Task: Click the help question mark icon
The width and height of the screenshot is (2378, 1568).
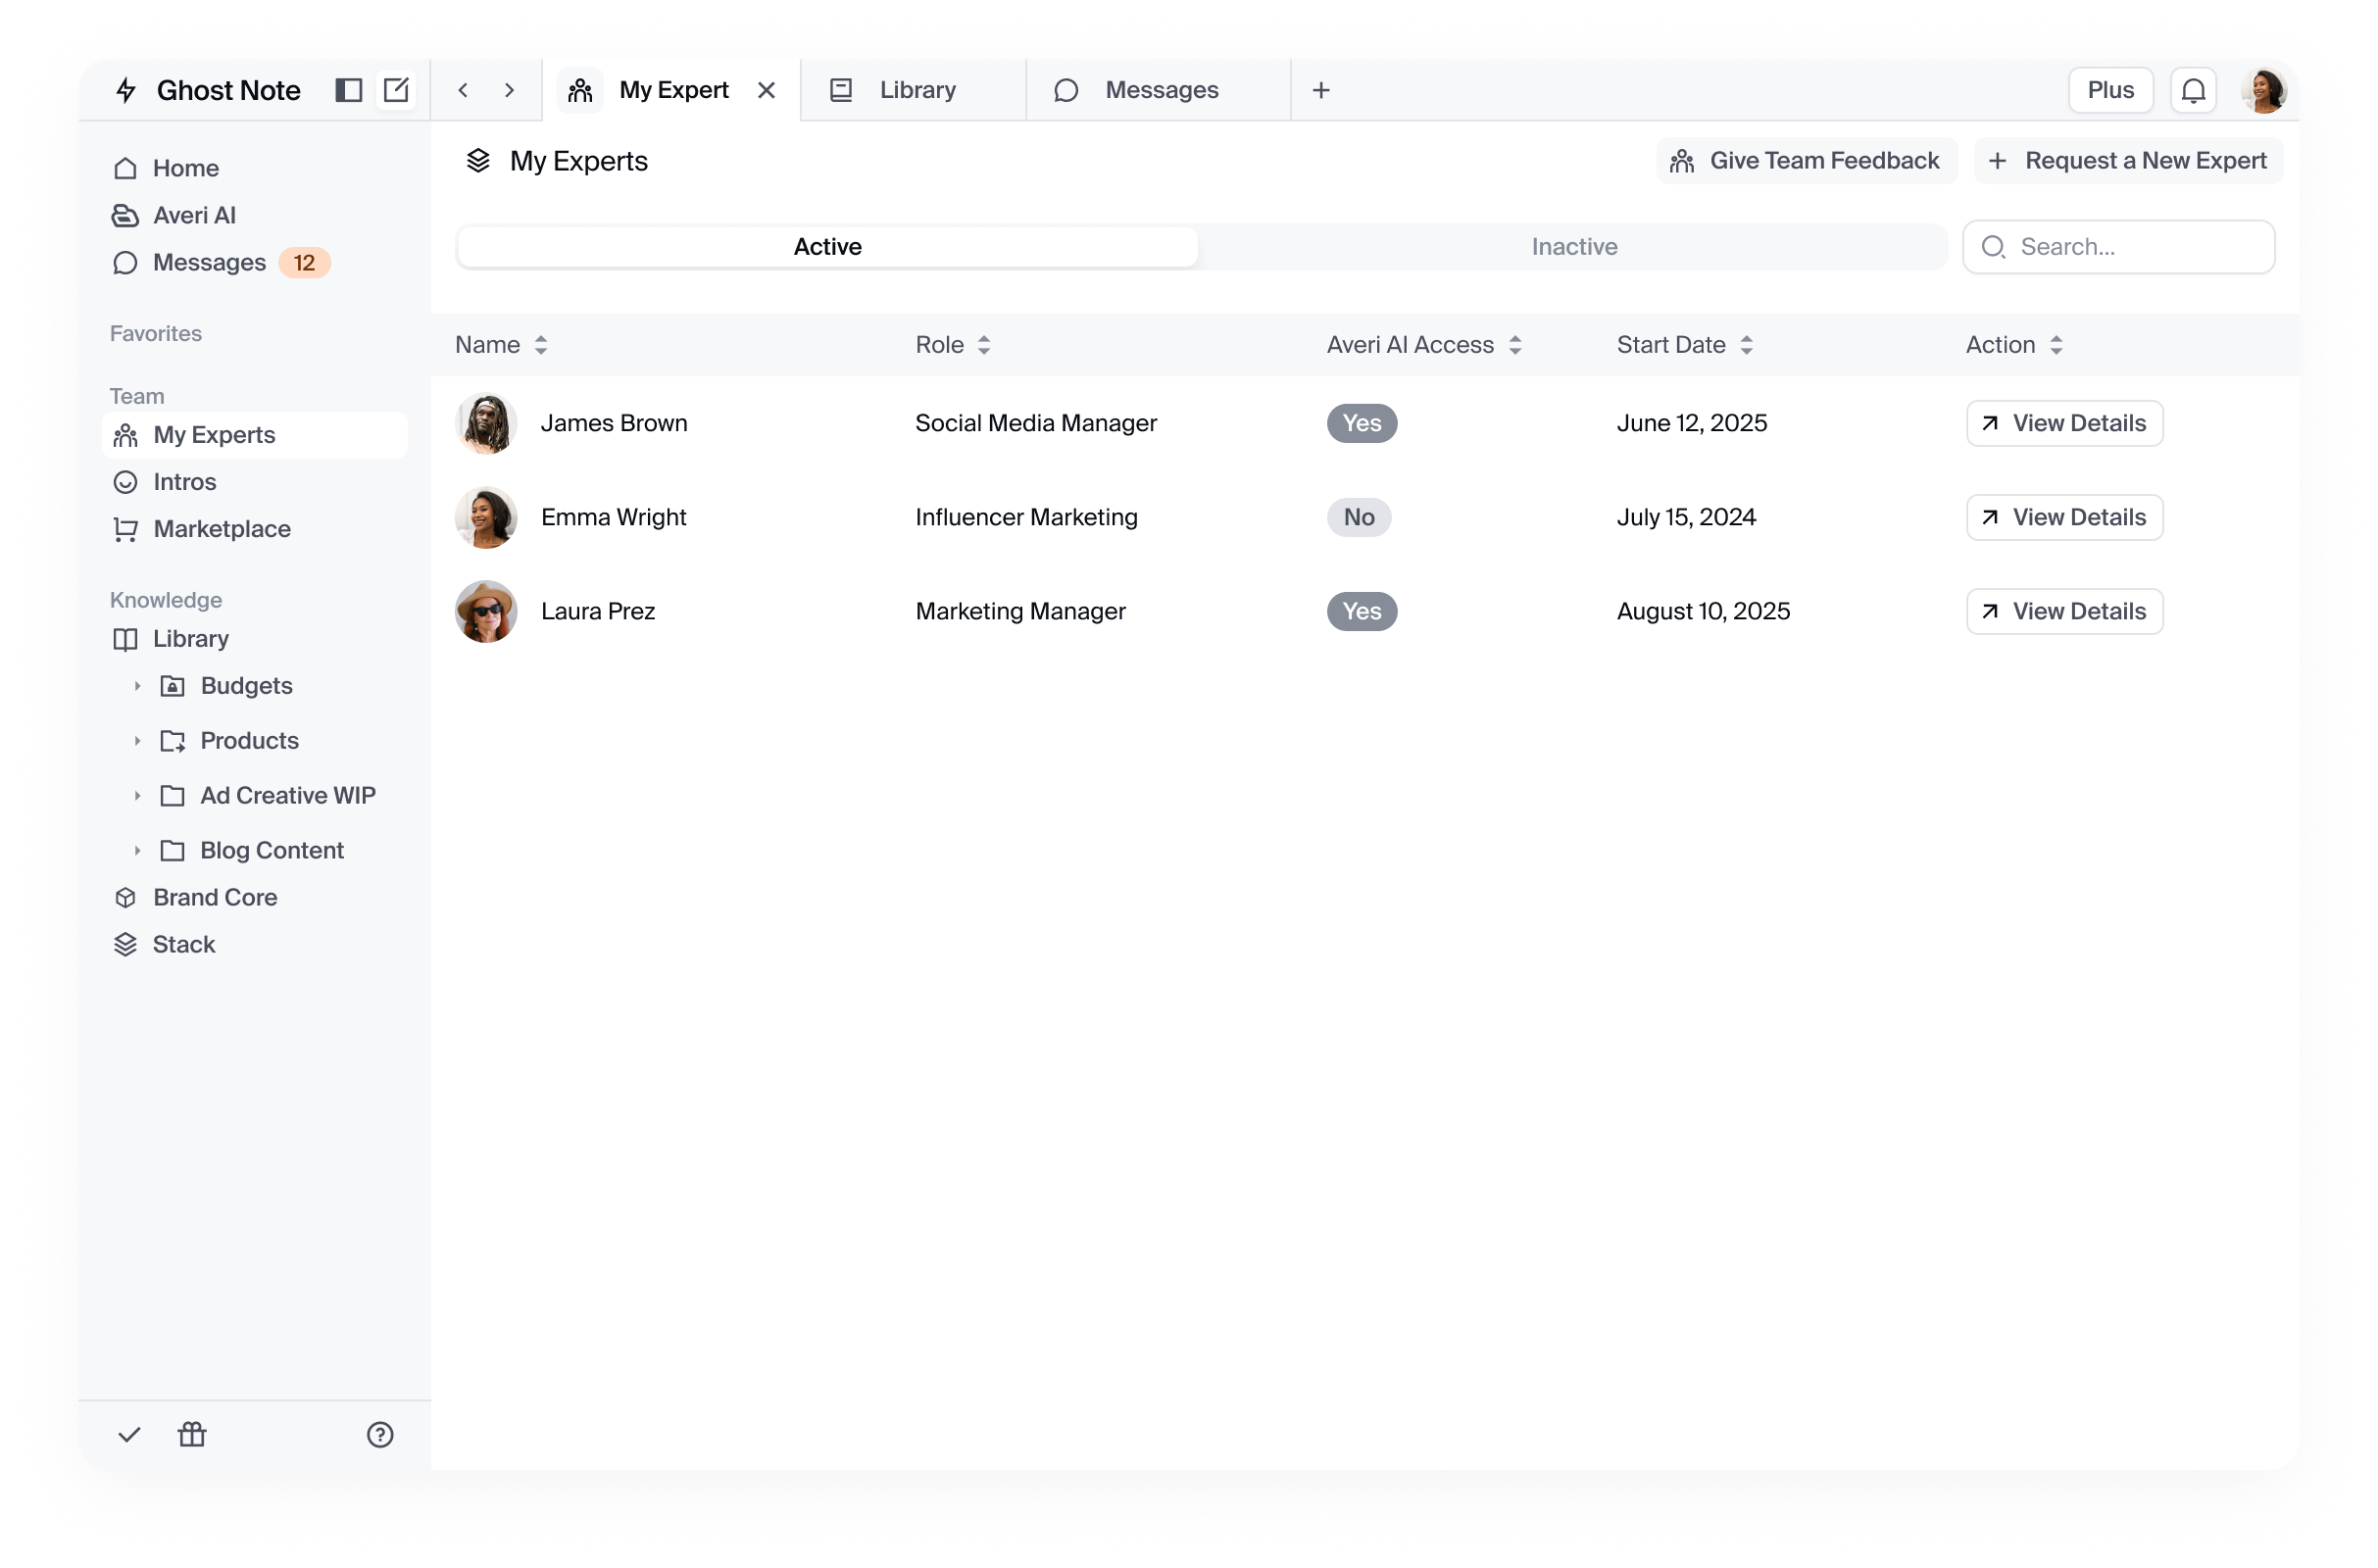Action: click(x=380, y=1435)
